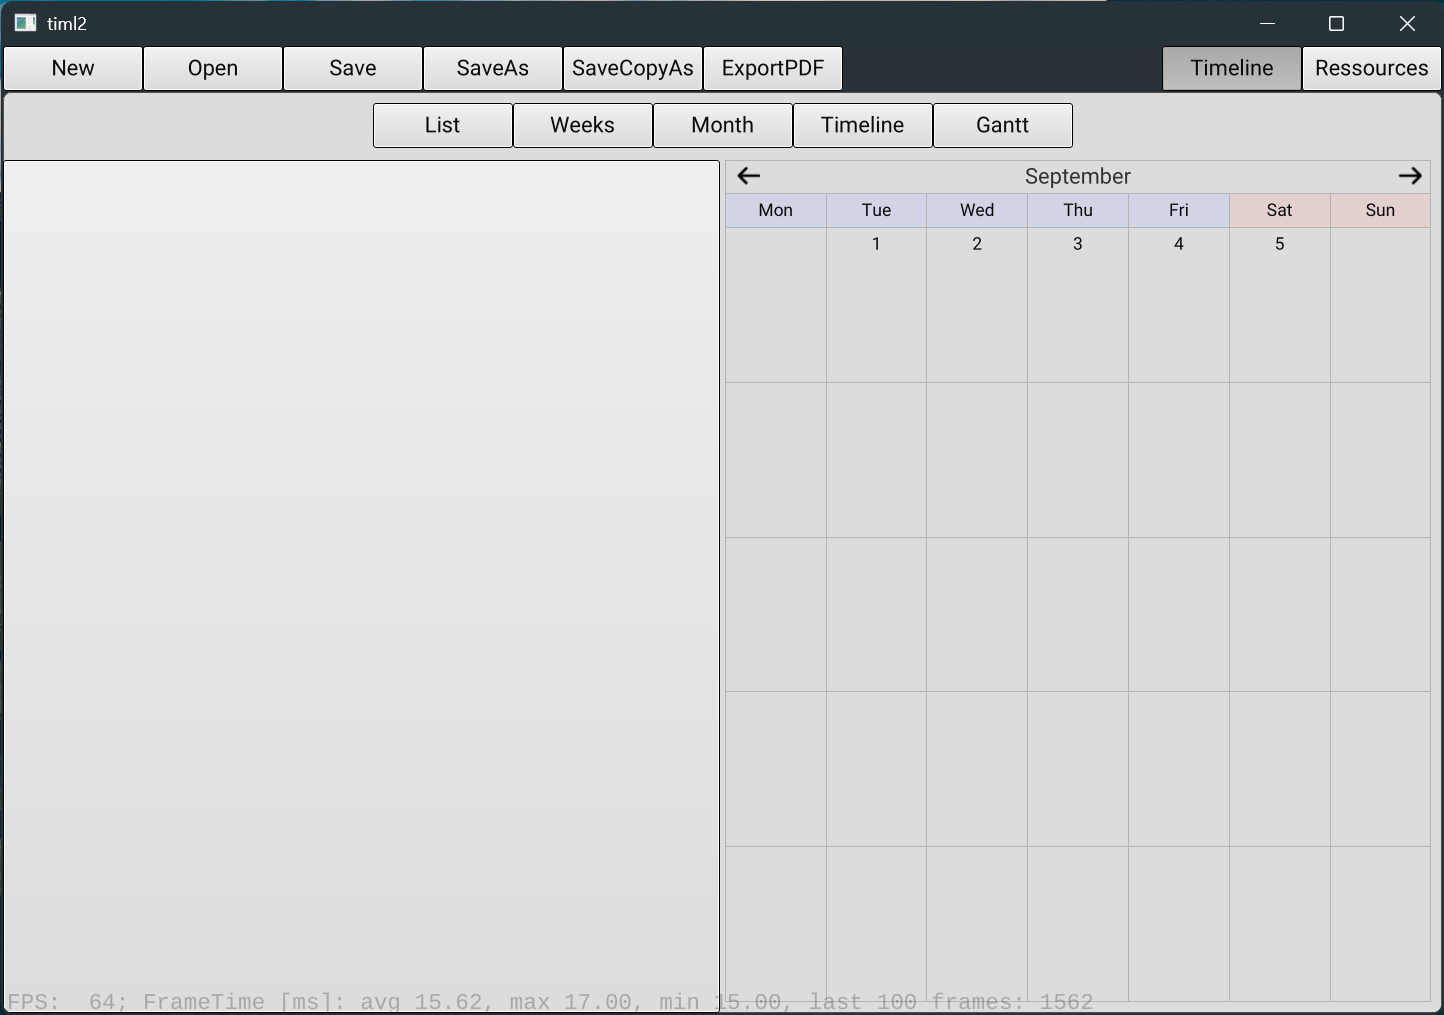Select the centre Timeline view tab

click(x=863, y=125)
